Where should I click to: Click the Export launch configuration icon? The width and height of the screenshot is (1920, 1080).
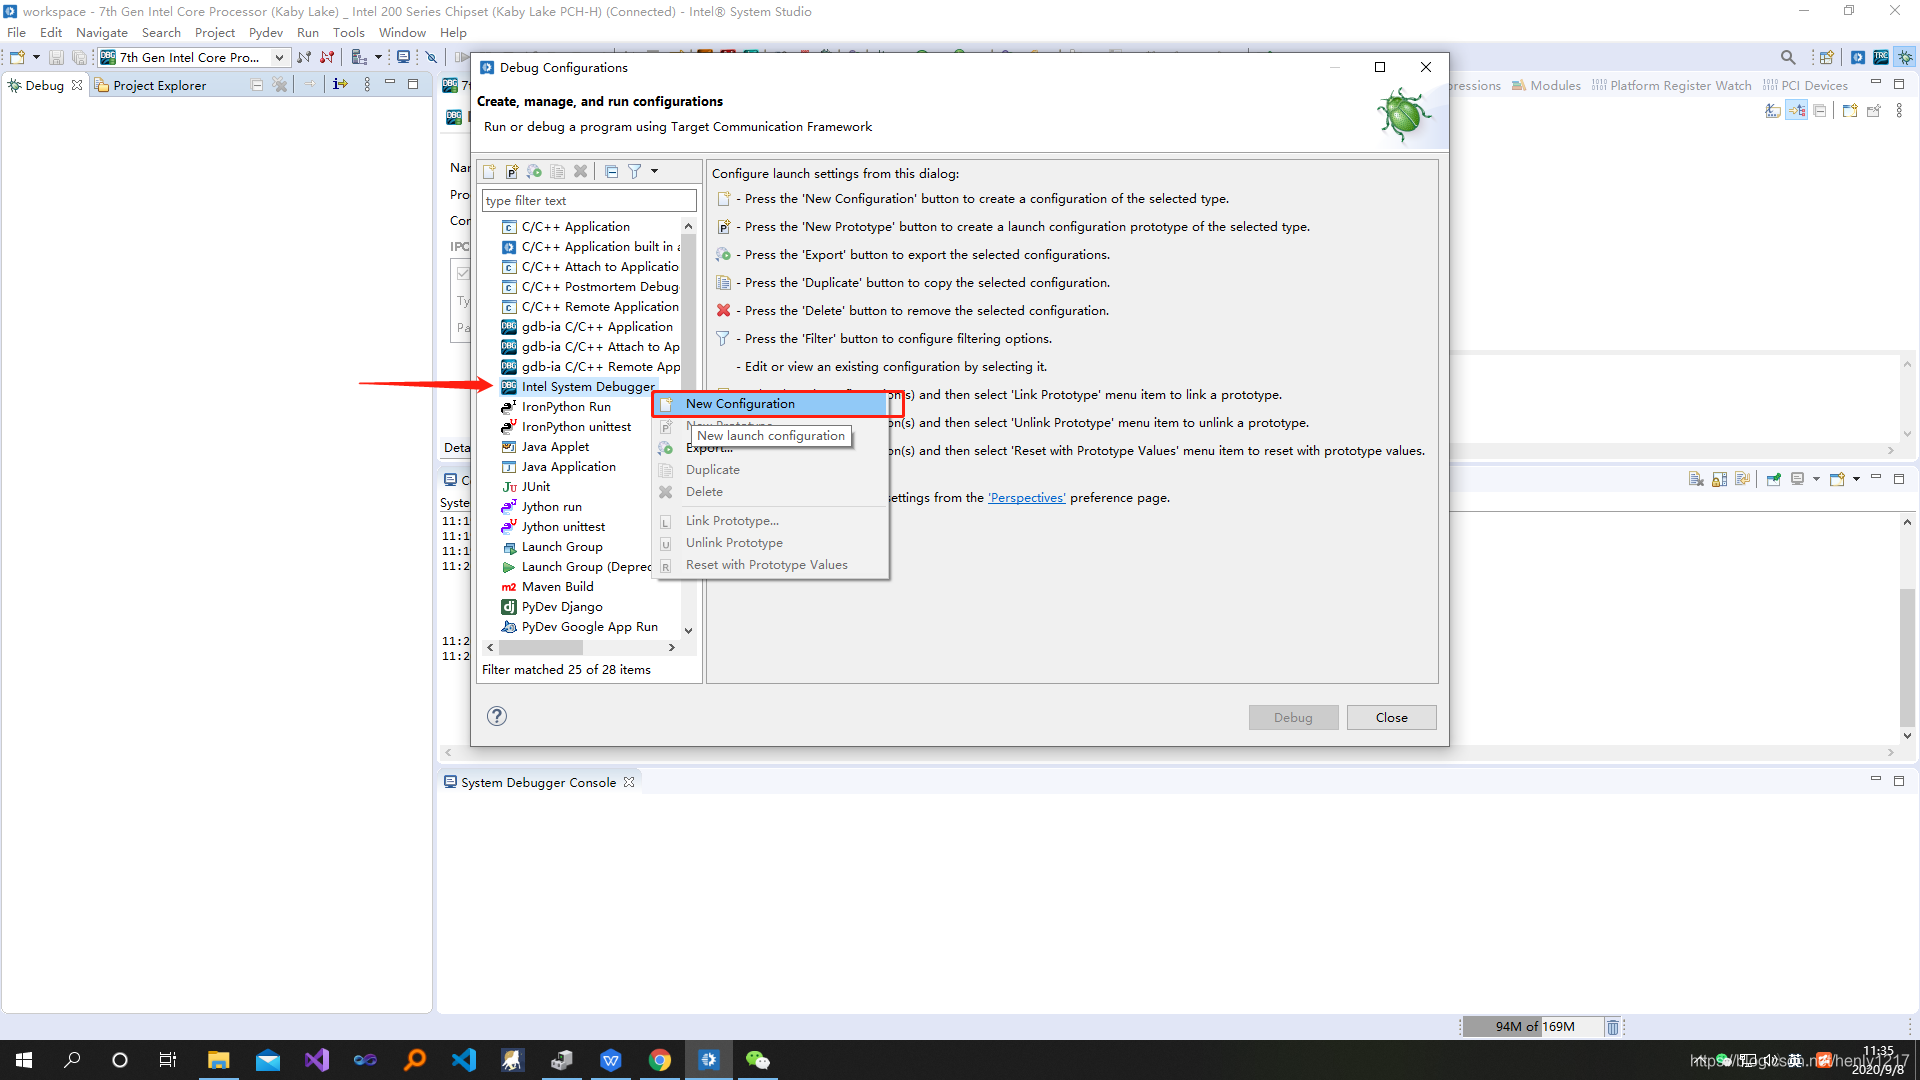pos(534,172)
